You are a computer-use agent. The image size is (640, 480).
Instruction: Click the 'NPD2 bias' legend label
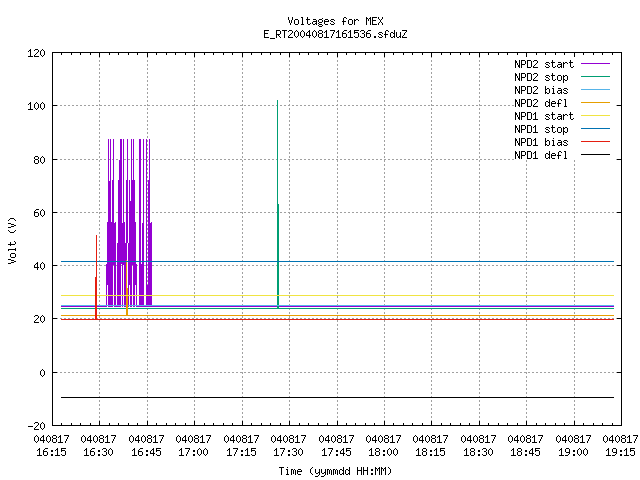(541, 90)
